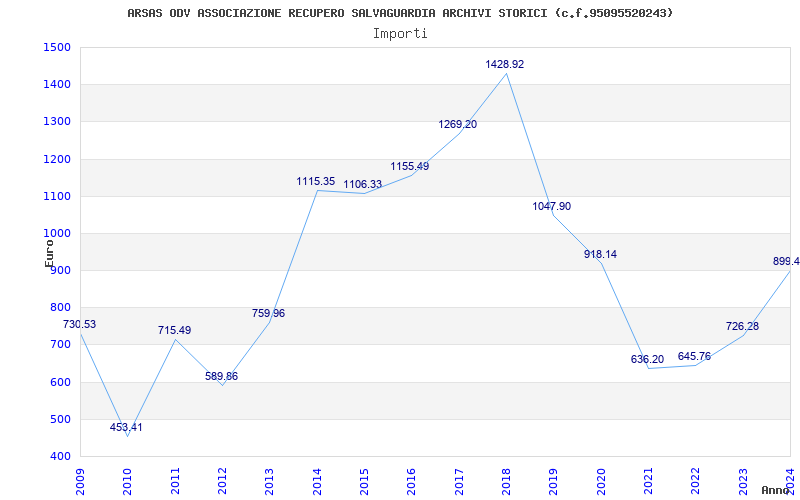
Task: Click the 1500 y-axis tick label
Action: pyautogui.click(x=57, y=47)
